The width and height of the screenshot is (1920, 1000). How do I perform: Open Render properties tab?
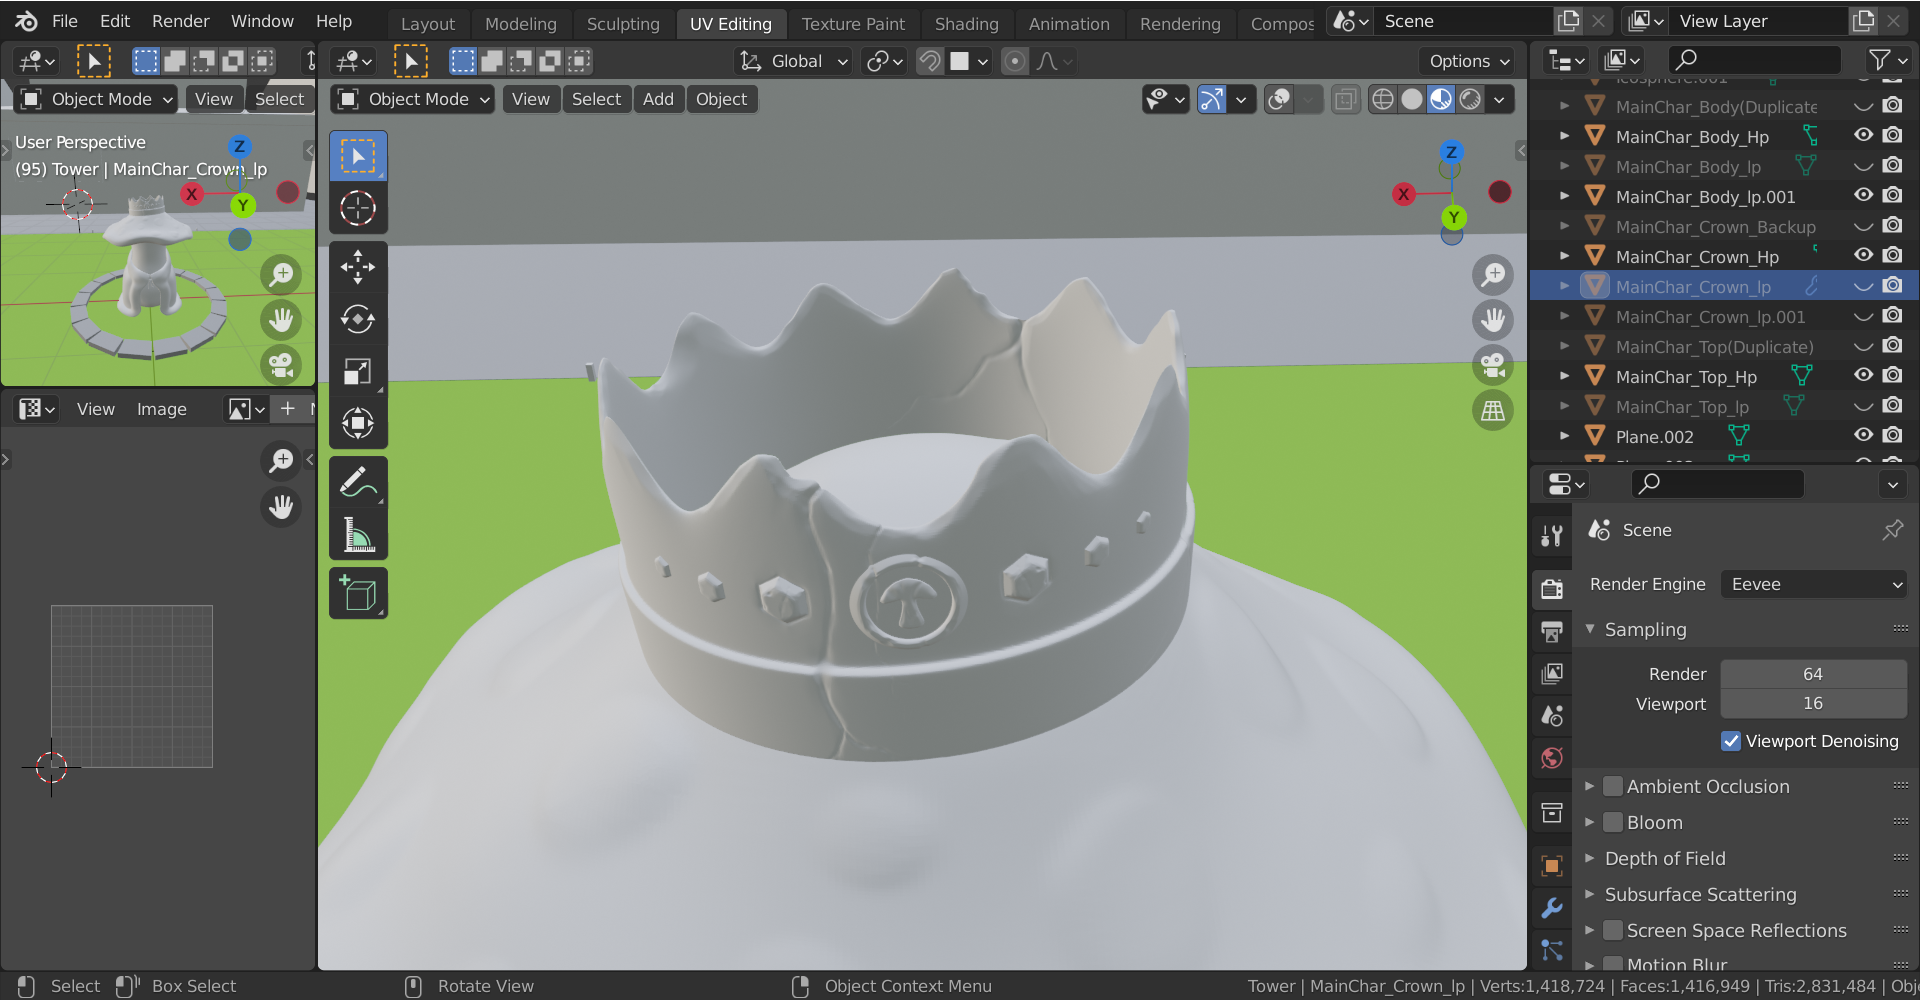coord(1552,589)
